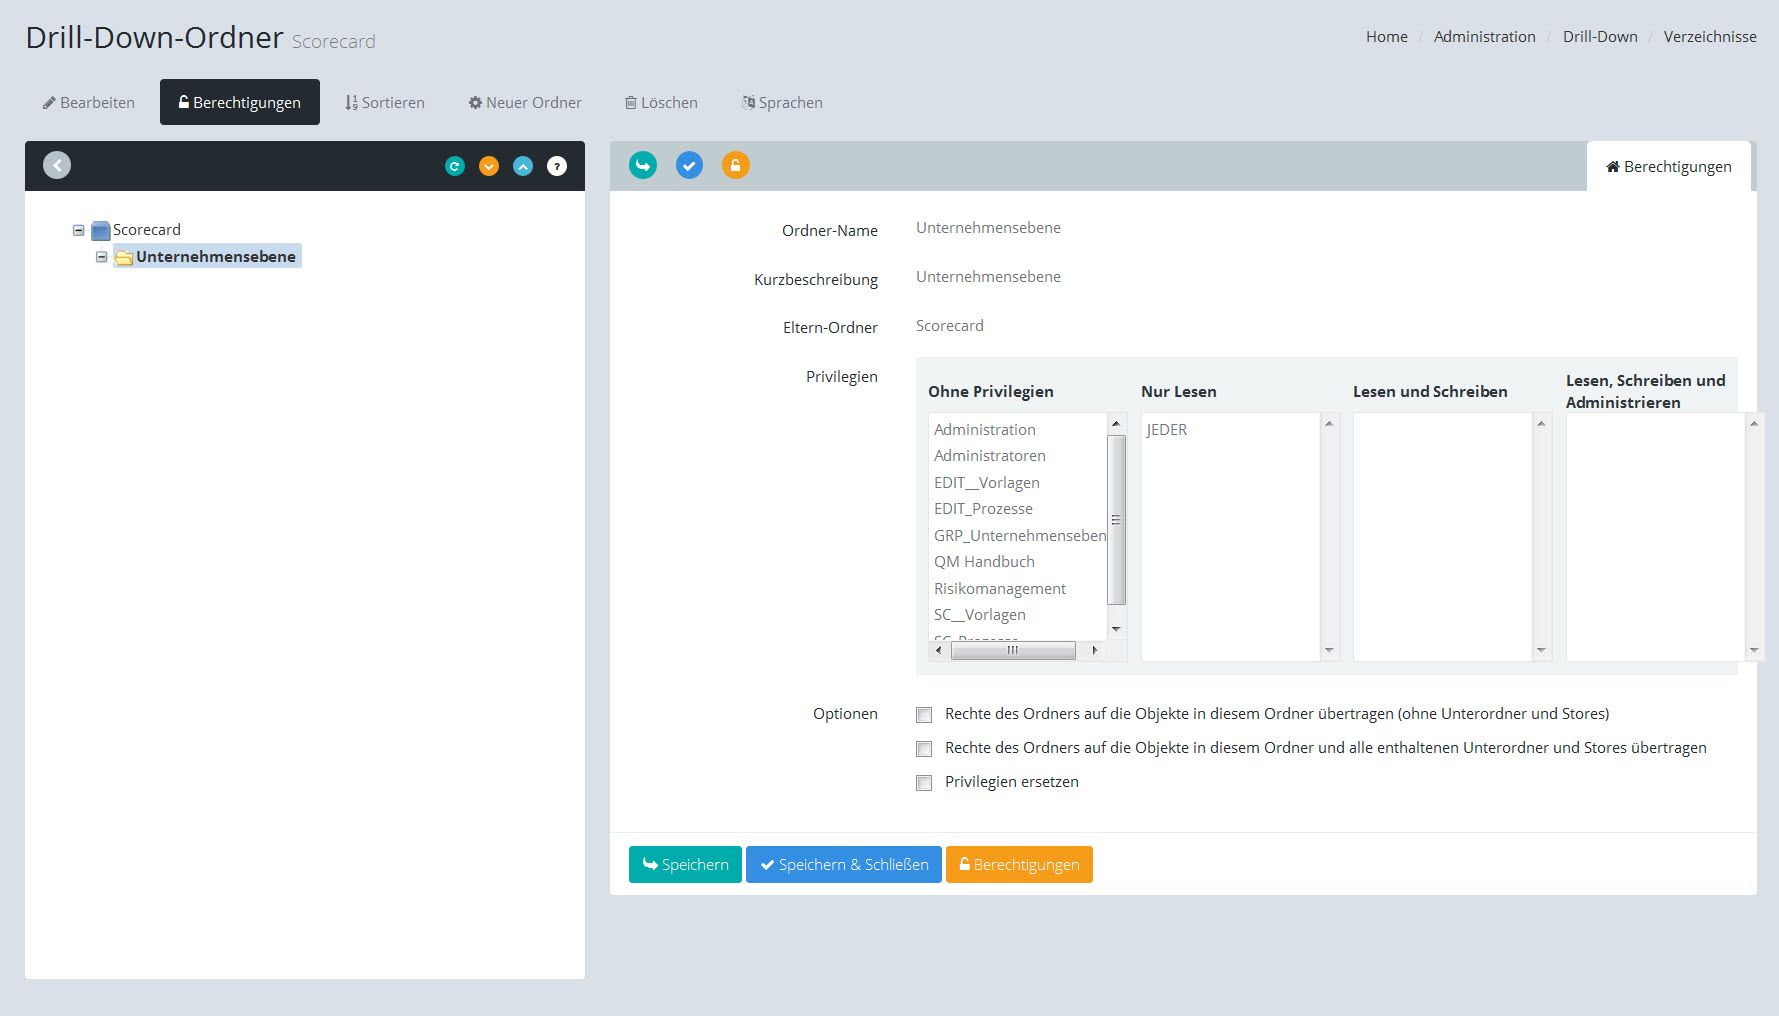This screenshot has height=1016, width=1779.
Task: Open the Sortieren tab
Action: [x=385, y=103]
